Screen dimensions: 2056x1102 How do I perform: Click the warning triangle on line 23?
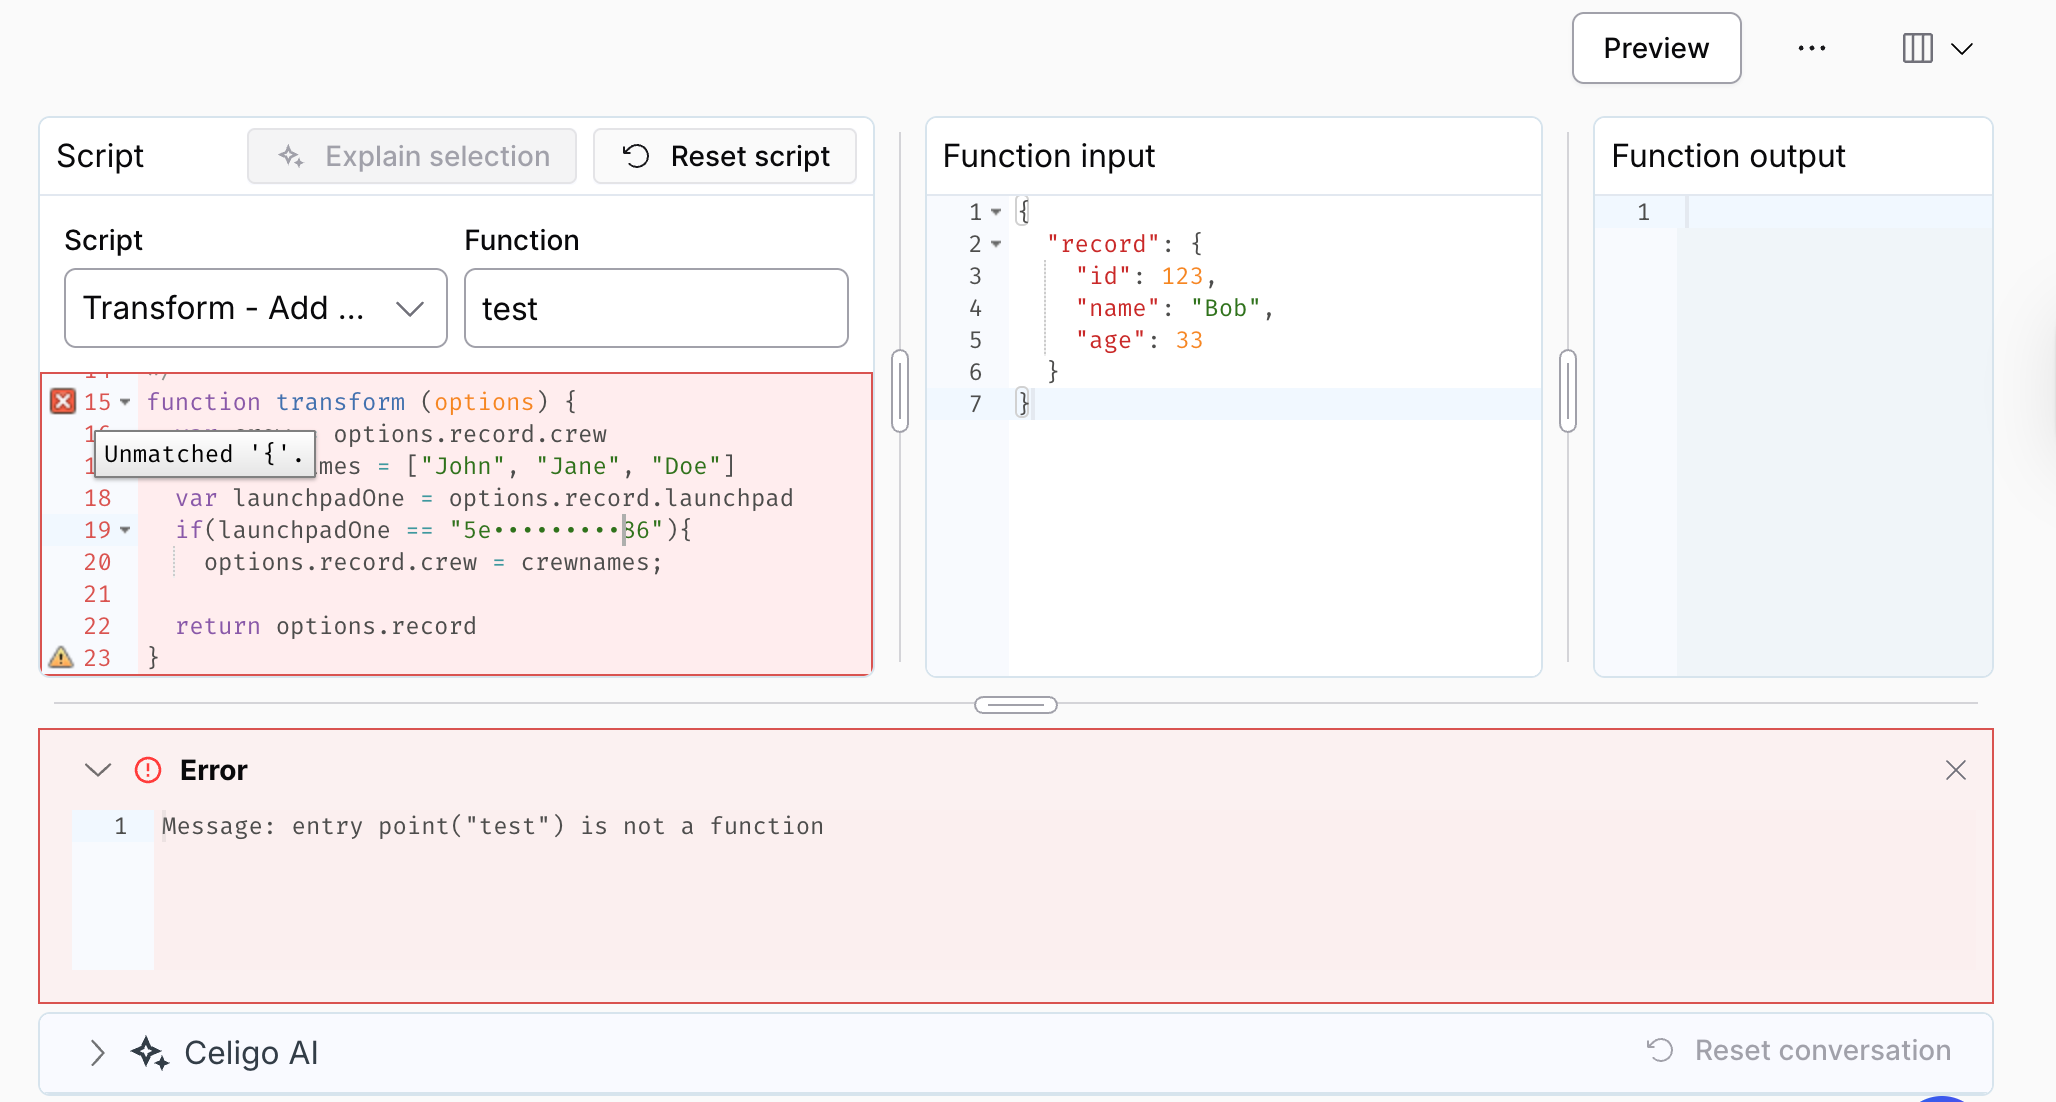[61, 657]
